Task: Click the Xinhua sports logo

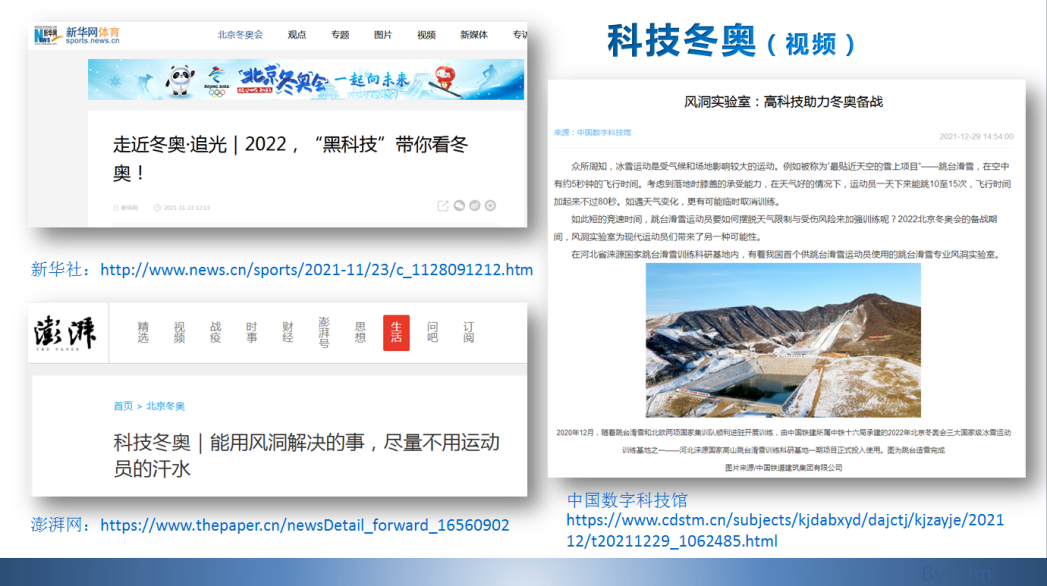Action: pyautogui.click(x=77, y=35)
